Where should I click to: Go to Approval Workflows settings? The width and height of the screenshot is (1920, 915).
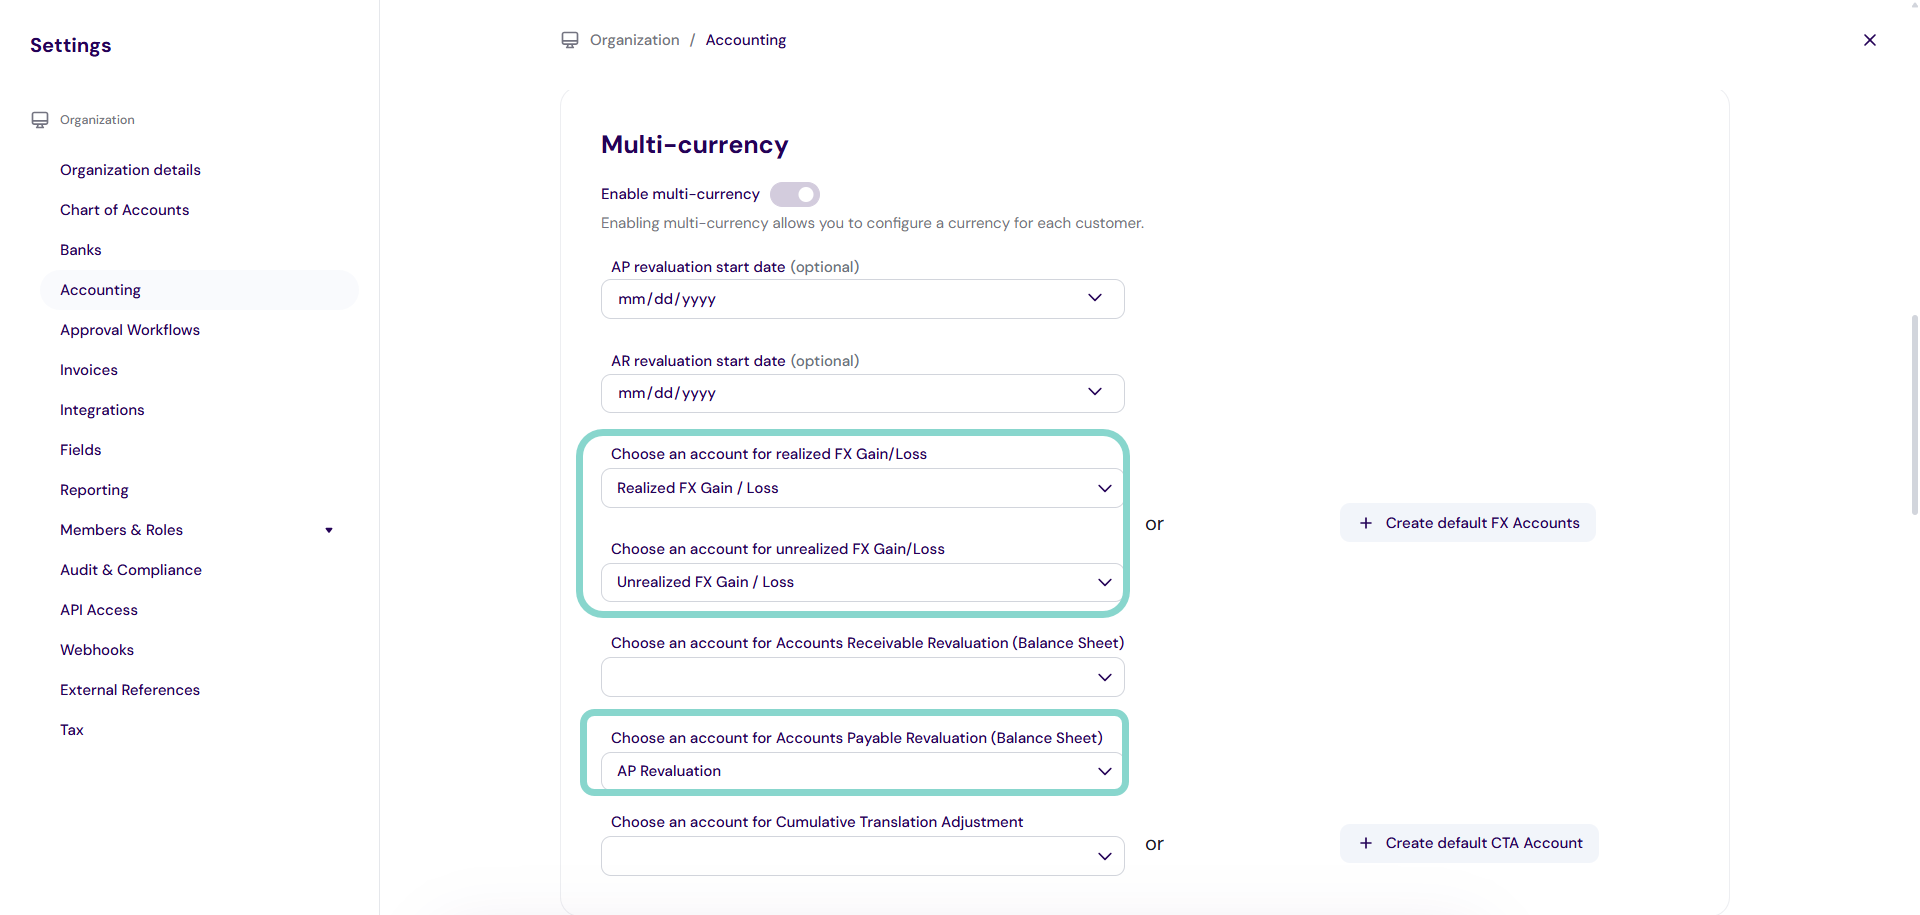click(x=130, y=330)
